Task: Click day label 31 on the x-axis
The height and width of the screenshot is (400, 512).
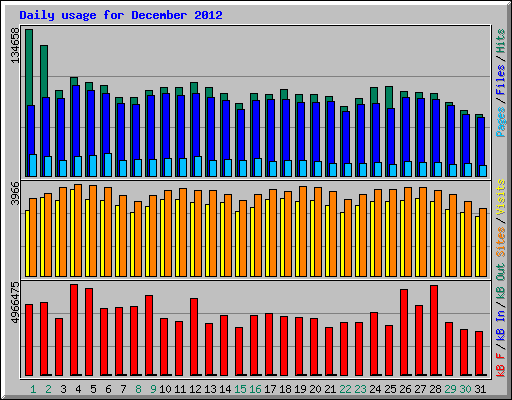Action: point(480,389)
